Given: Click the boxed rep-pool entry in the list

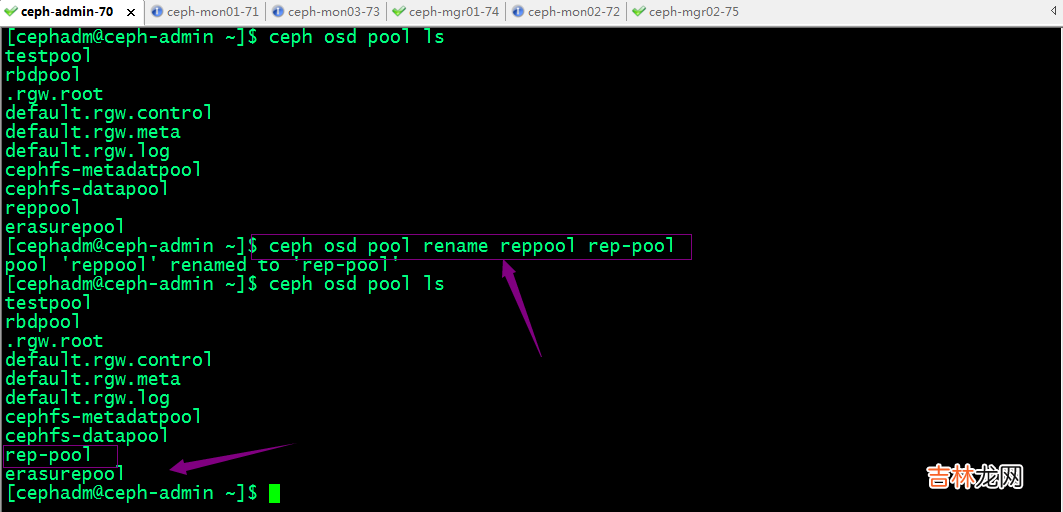Looking at the screenshot, I should pos(49,455).
